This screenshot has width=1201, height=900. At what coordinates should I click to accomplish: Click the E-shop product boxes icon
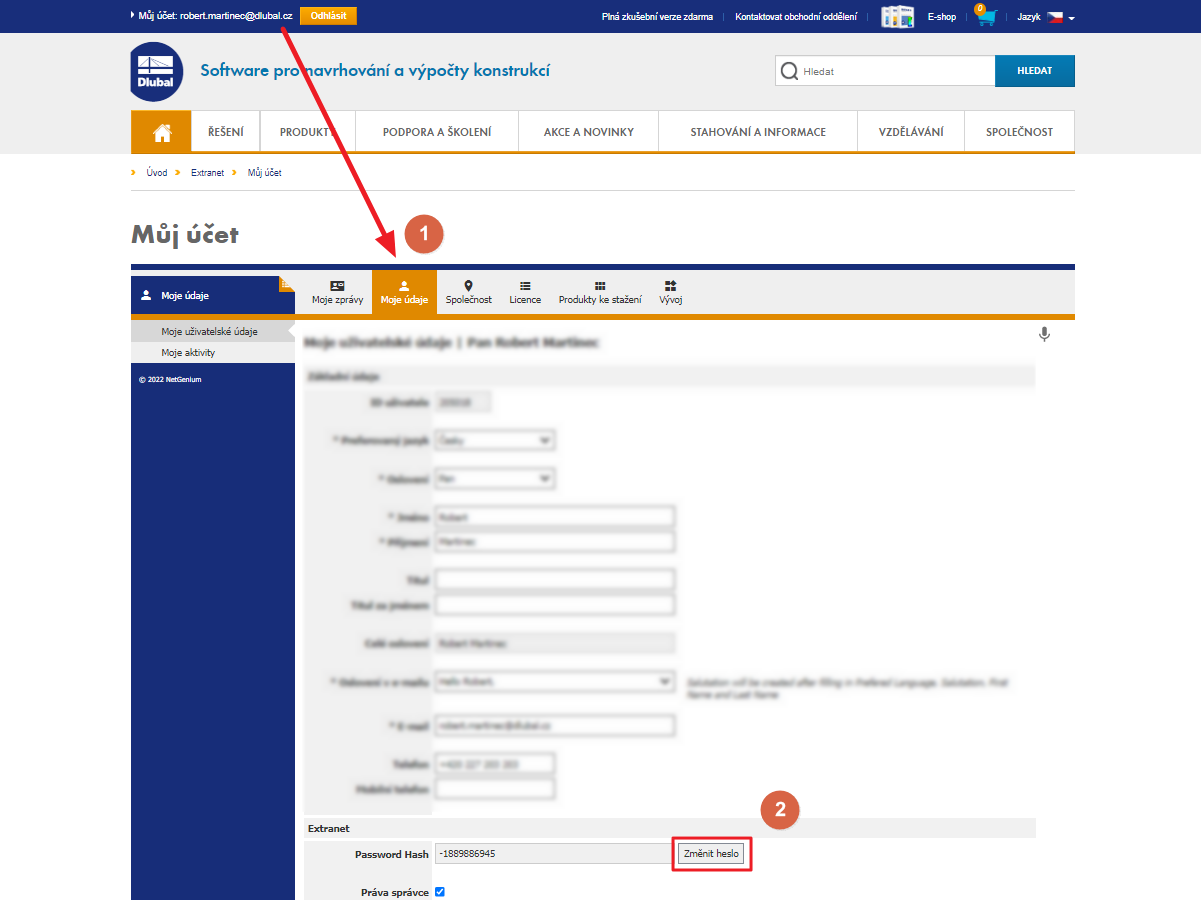pyautogui.click(x=897, y=16)
